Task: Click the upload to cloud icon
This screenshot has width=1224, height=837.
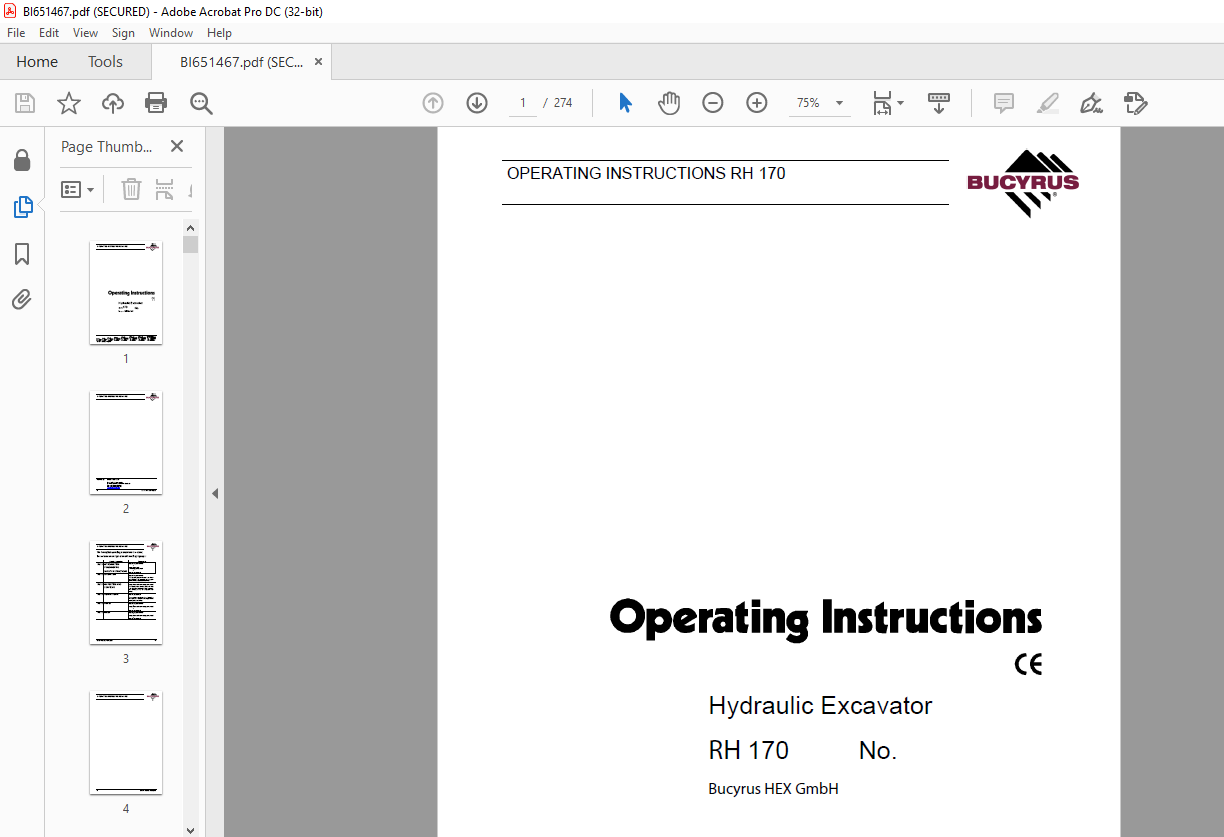Action: click(x=113, y=103)
